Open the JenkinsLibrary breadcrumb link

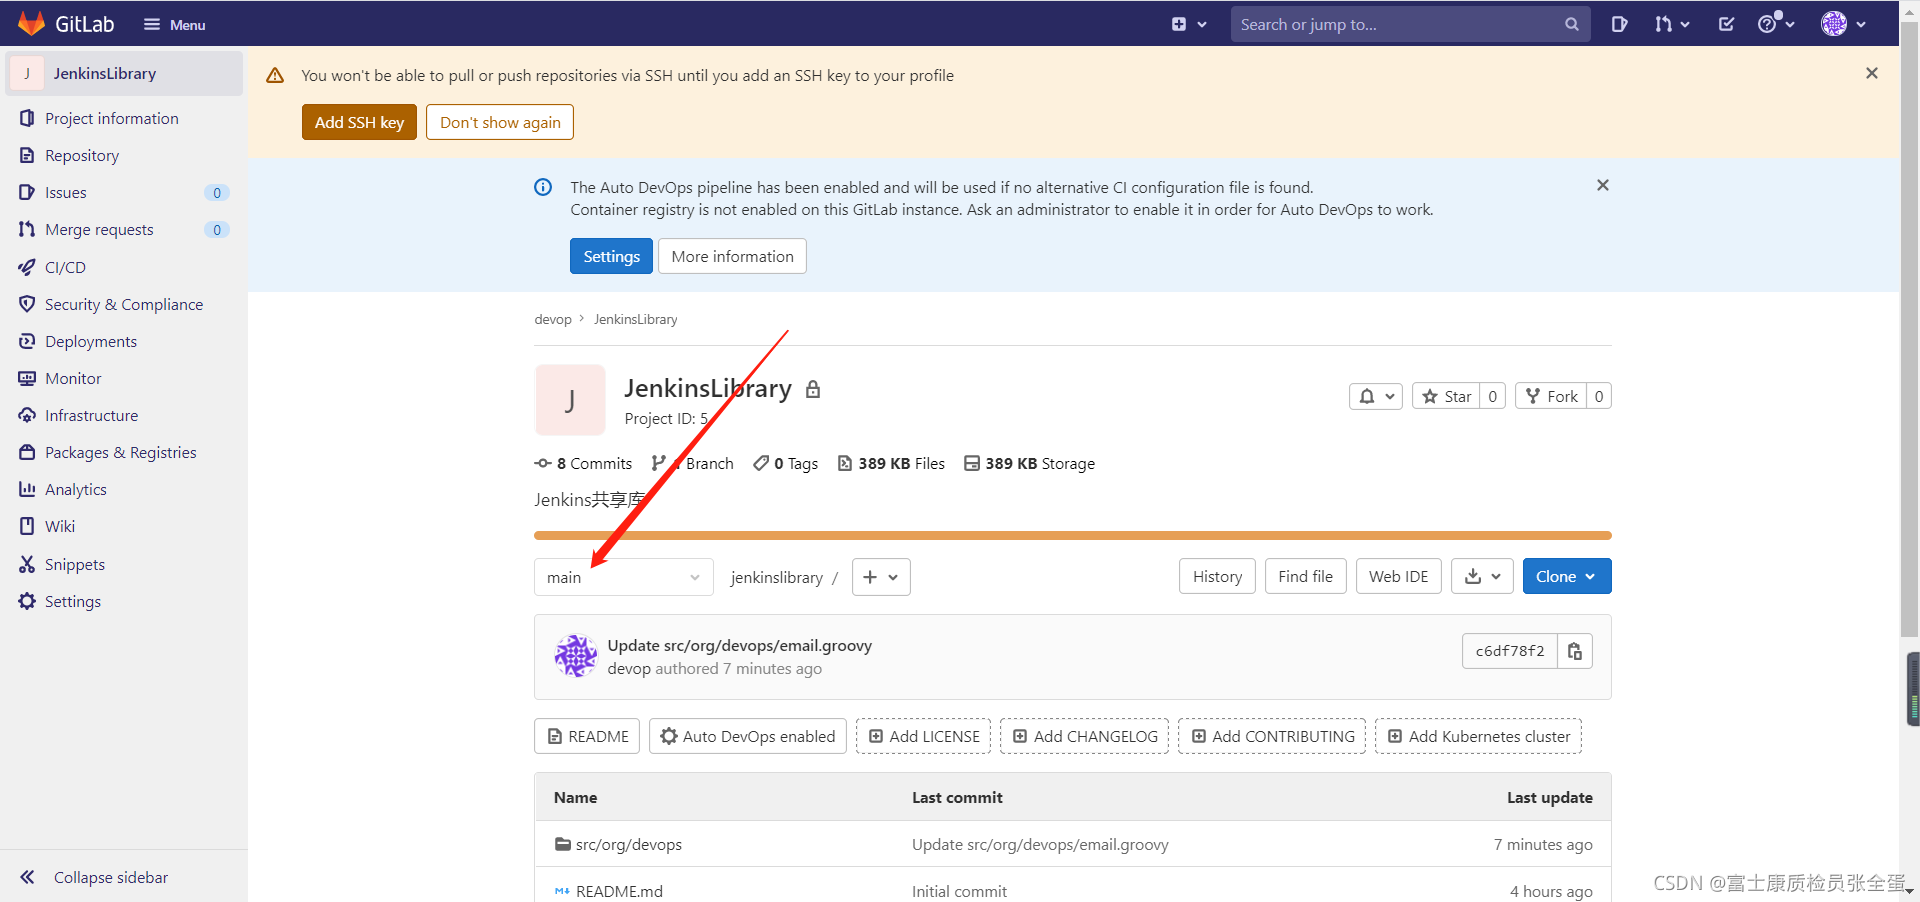(636, 319)
